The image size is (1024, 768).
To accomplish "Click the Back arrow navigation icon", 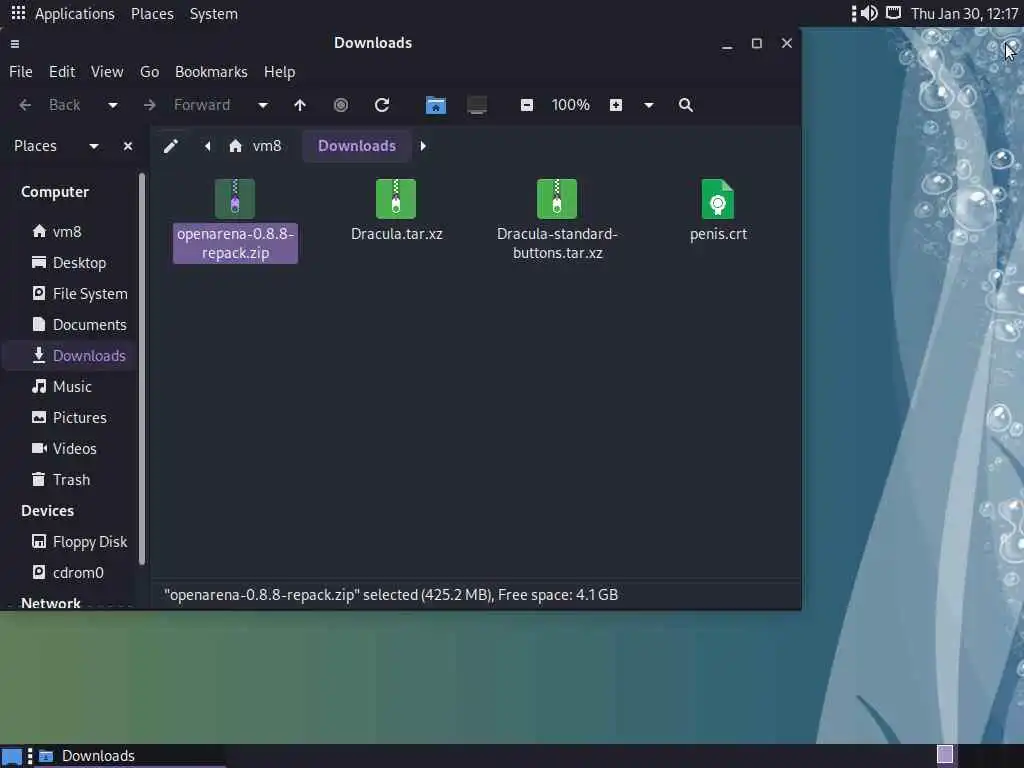I will tap(25, 105).
